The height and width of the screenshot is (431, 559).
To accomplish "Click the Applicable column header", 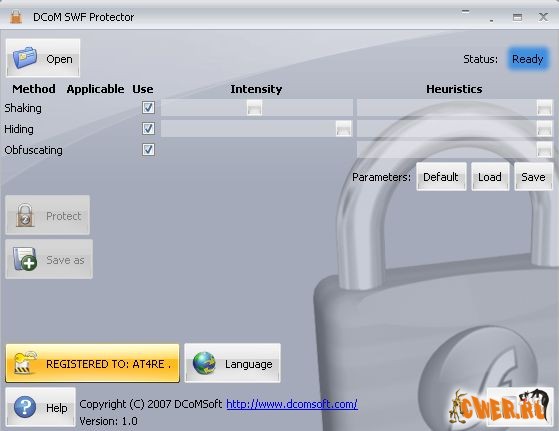I will tap(95, 89).
